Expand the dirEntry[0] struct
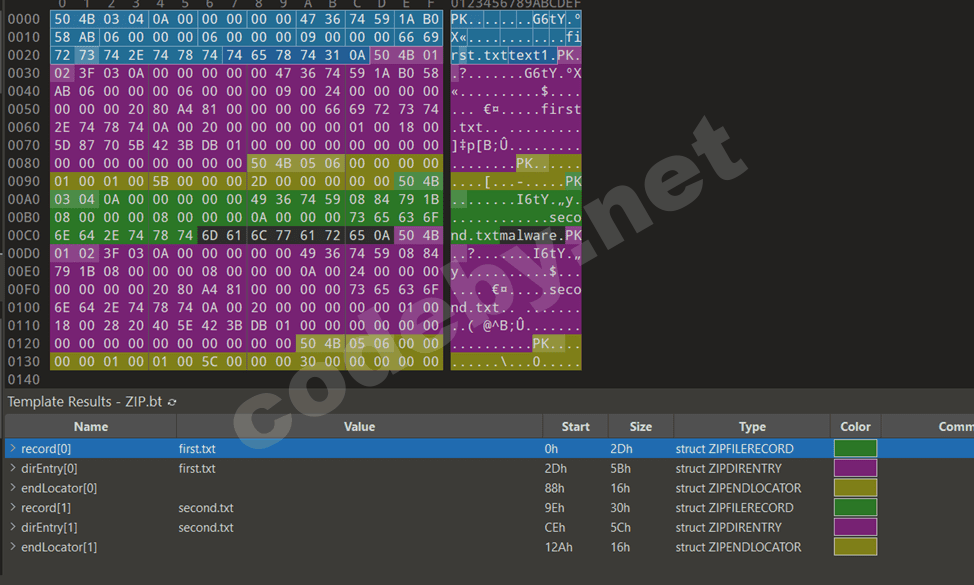Image resolution: width=974 pixels, height=585 pixels. (x=13, y=468)
